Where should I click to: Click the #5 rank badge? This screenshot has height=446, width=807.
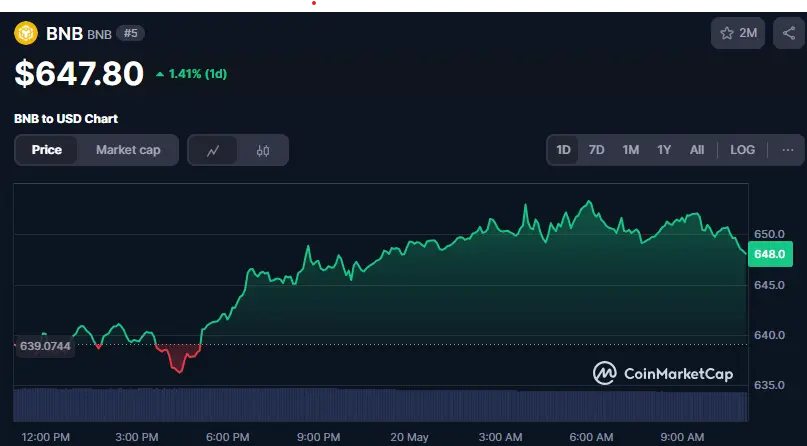pyautogui.click(x=131, y=33)
